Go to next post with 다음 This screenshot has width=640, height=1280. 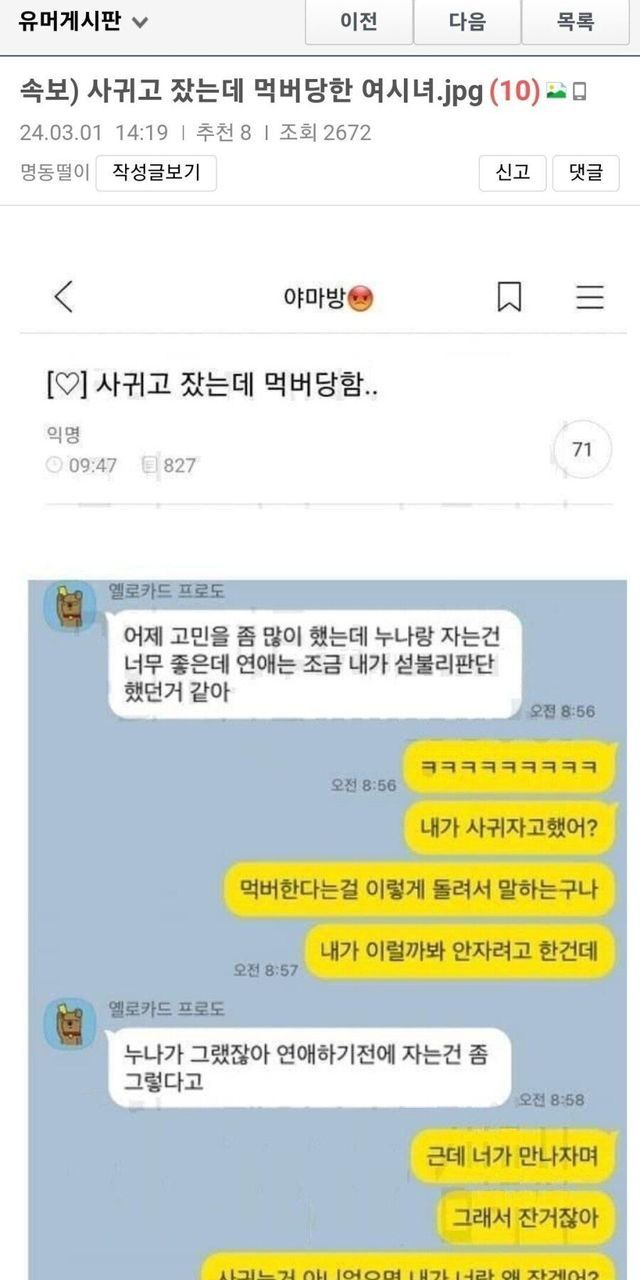[x=467, y=21]
